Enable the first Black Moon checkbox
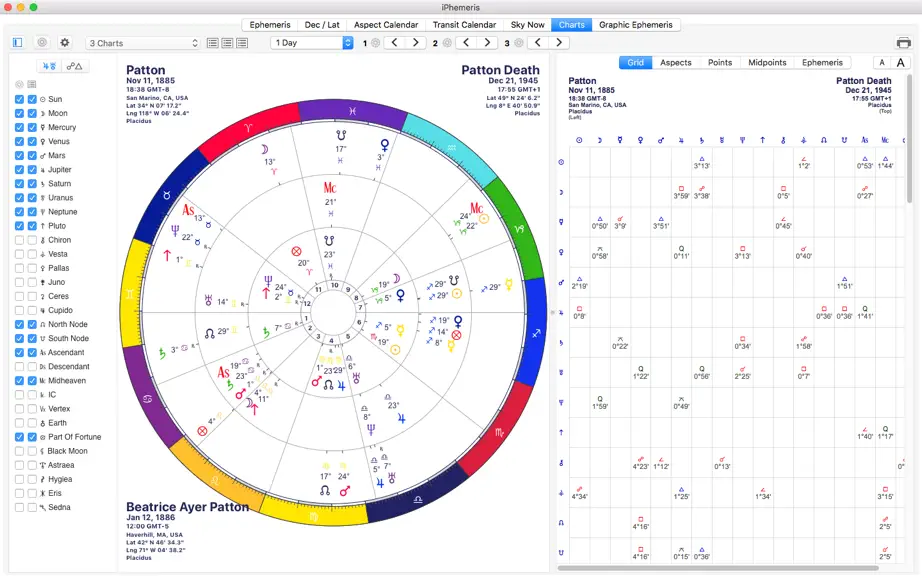The image size is (922, 576). pos(19,451)
